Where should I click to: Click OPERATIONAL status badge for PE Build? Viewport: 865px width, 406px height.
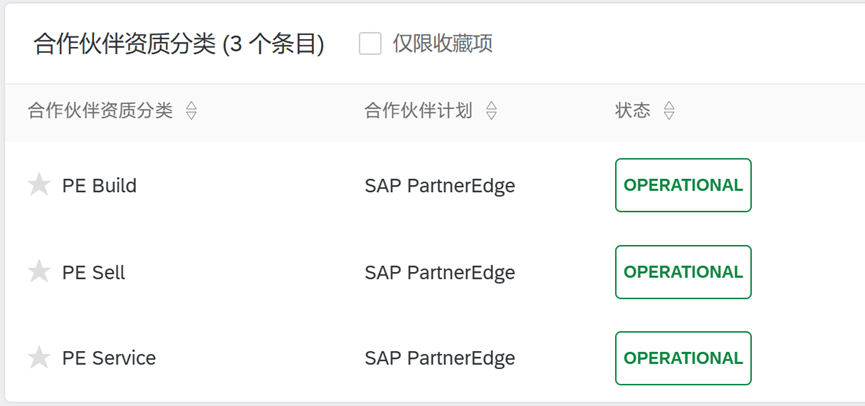[684, 185]
